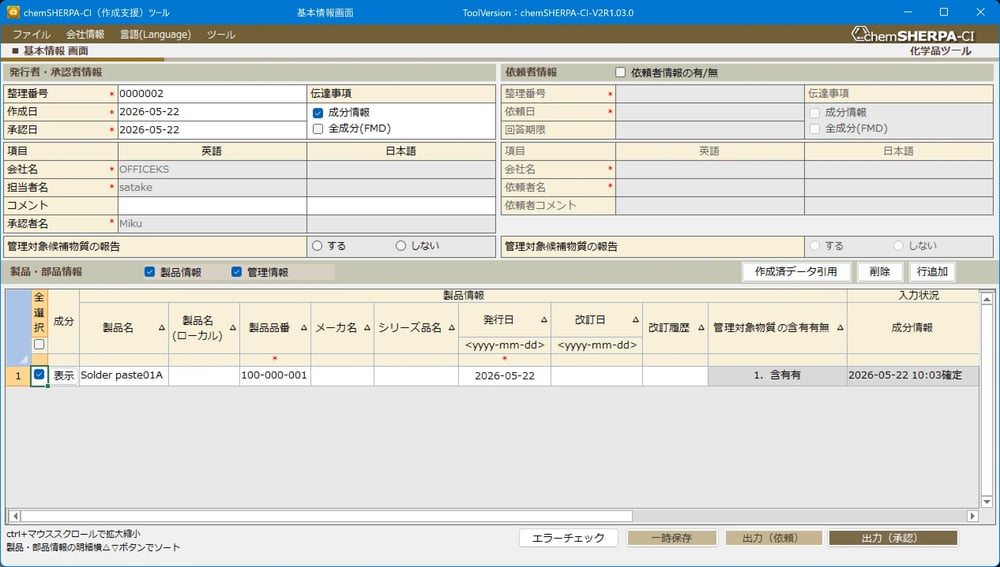1000x567 pixels.
Task: Click the chemSHERPA-CI logo at top right
Action: pos(913,36)
